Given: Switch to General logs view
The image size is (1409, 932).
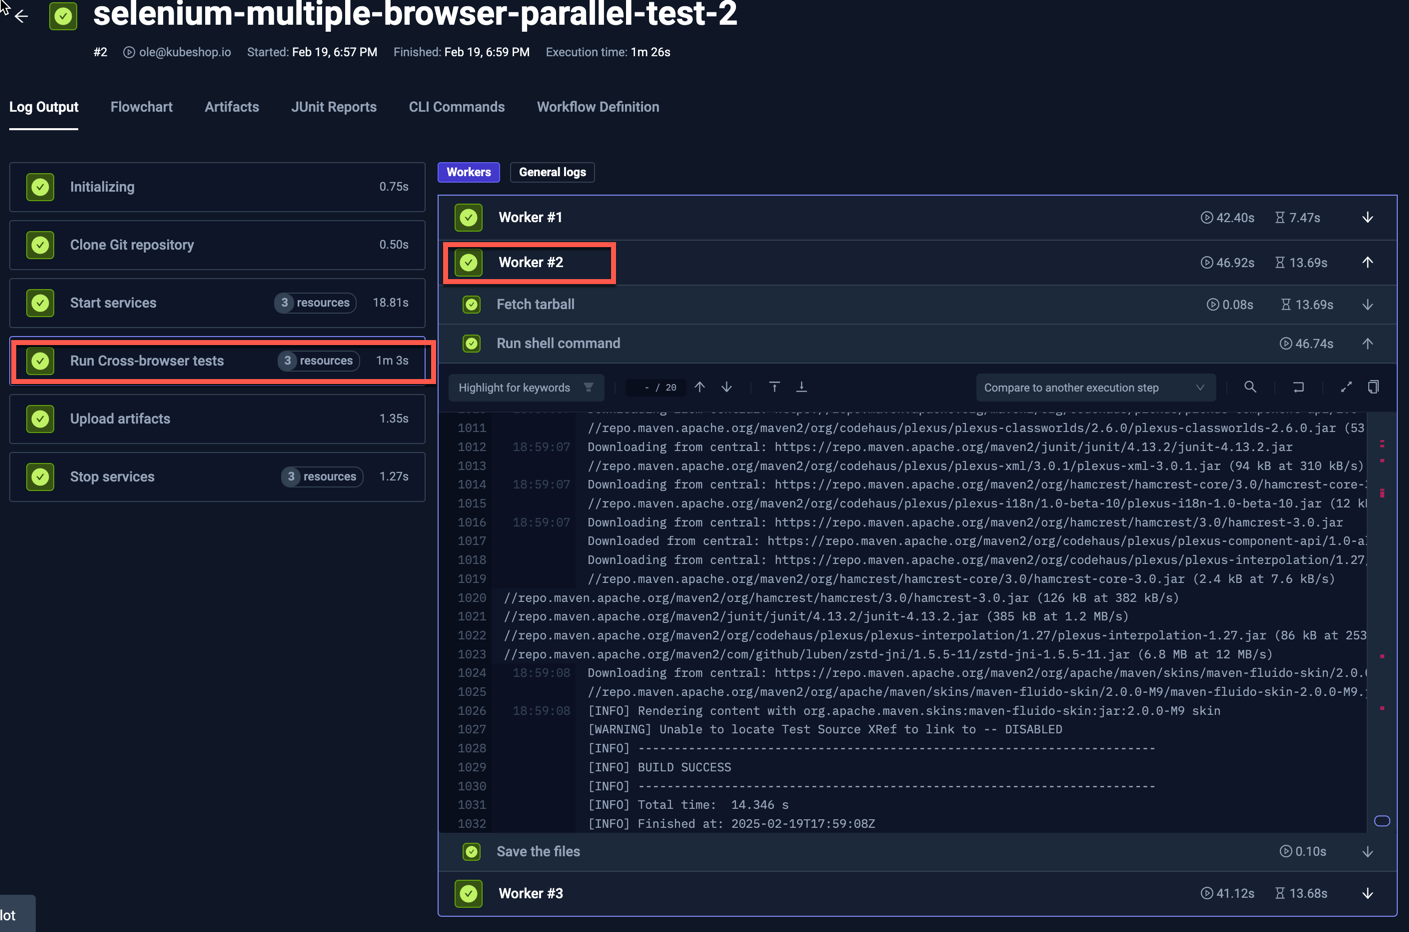Looking at the screenshot, I should (x=552, y=172).
